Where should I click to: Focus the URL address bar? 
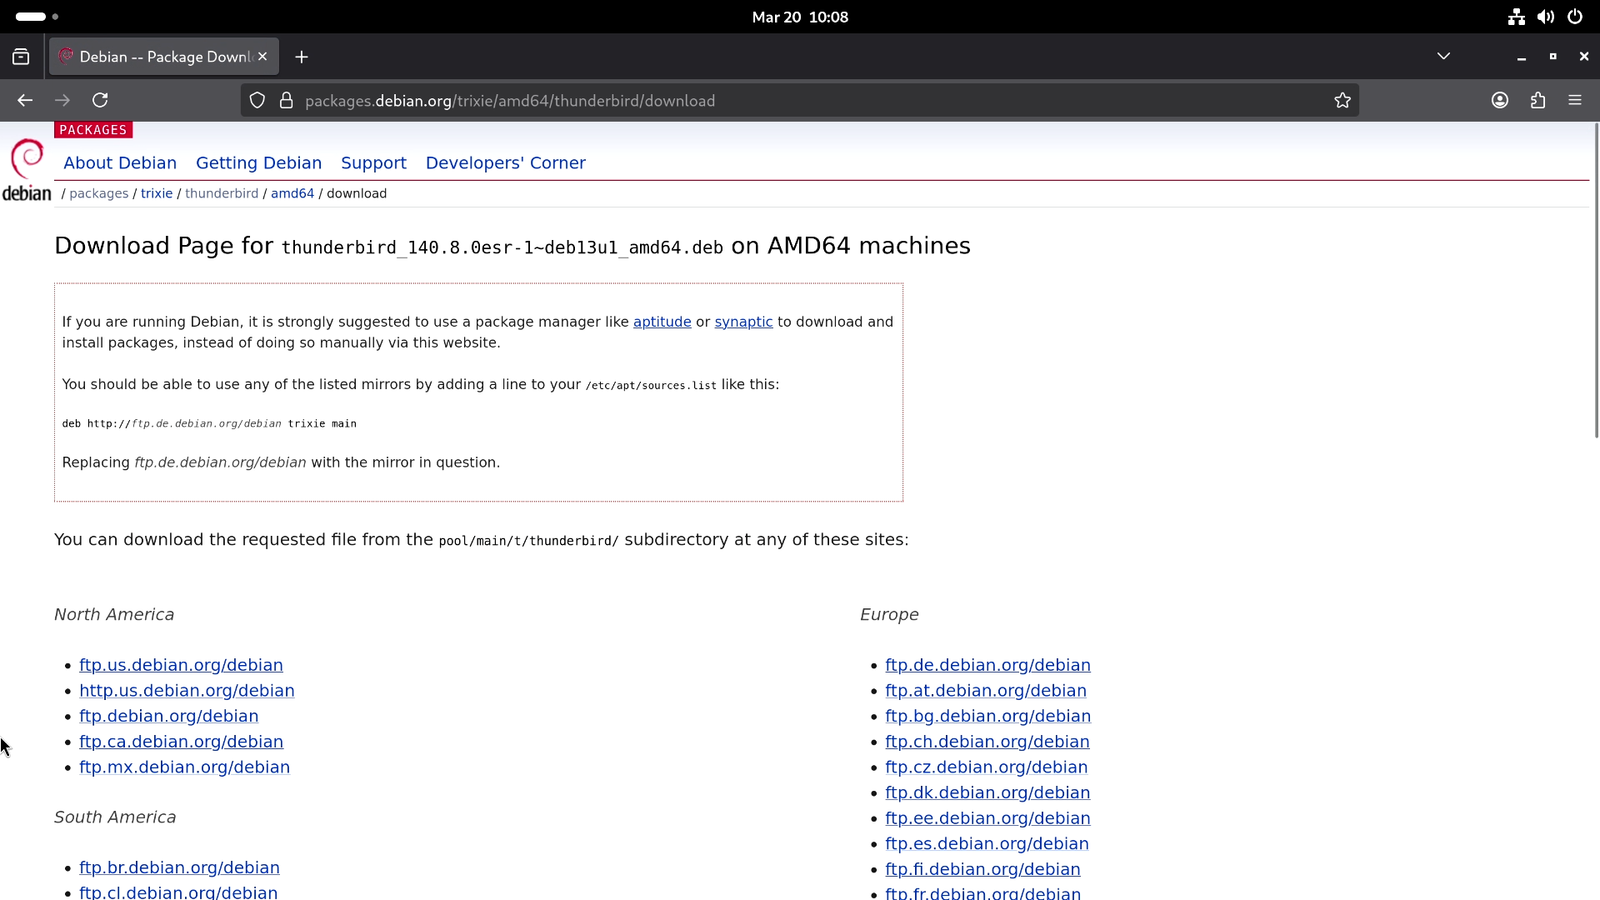(x=800, y=100)
